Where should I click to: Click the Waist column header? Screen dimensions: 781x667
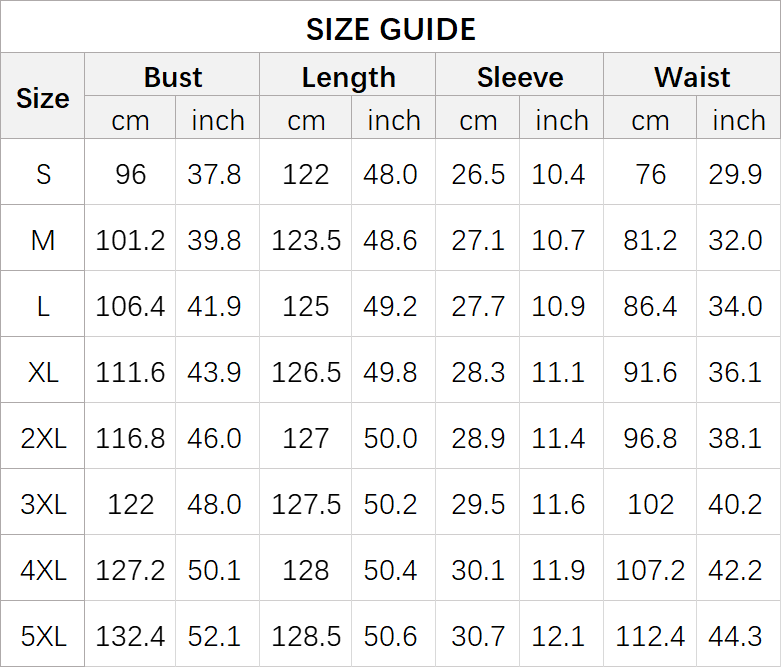pyautogui.click(x=692, y=77)
